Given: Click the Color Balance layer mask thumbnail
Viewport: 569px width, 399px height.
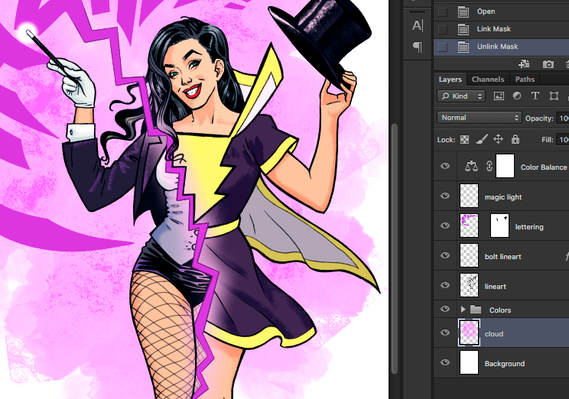Looking at the screenshot, I should pyautogui.click(x=505, y=166).
